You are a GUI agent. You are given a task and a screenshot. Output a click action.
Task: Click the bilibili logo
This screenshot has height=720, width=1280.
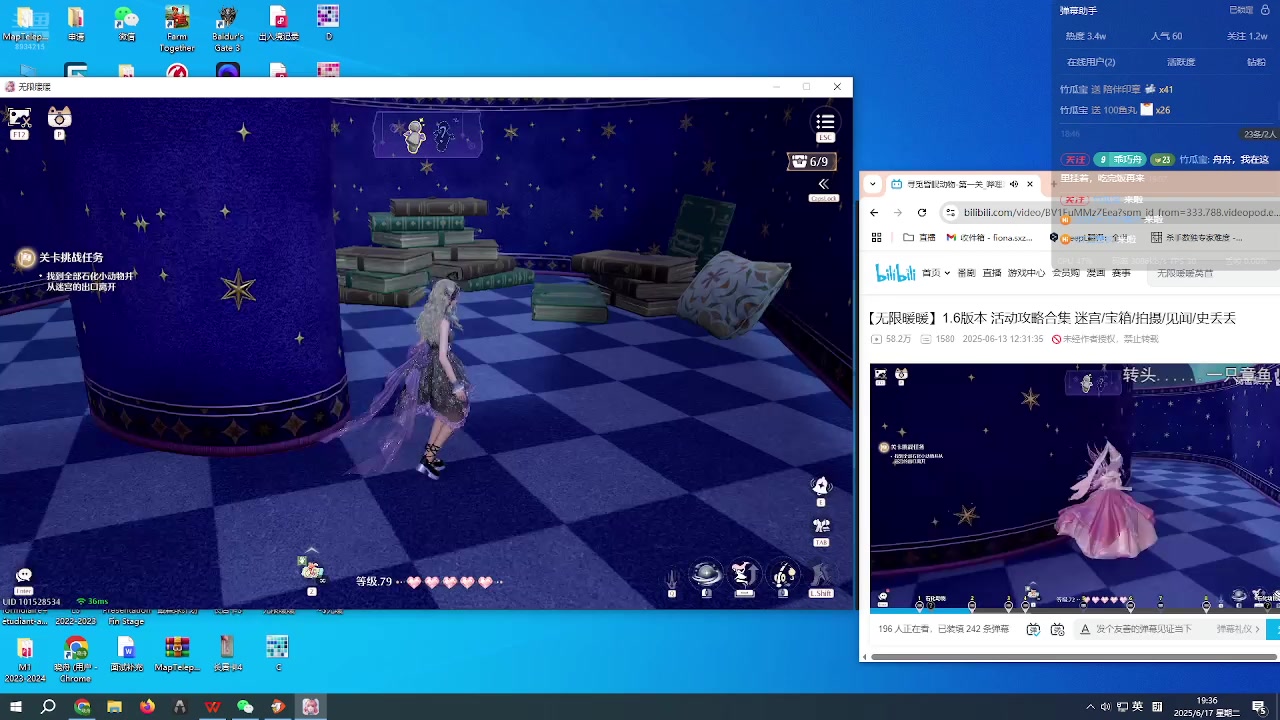tap(896, 273)
